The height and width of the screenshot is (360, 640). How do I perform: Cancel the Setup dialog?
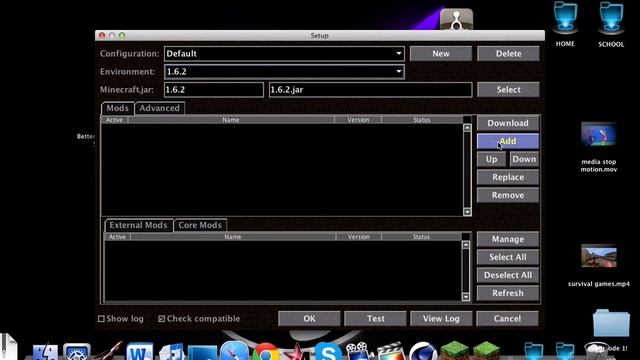point(507,318)
